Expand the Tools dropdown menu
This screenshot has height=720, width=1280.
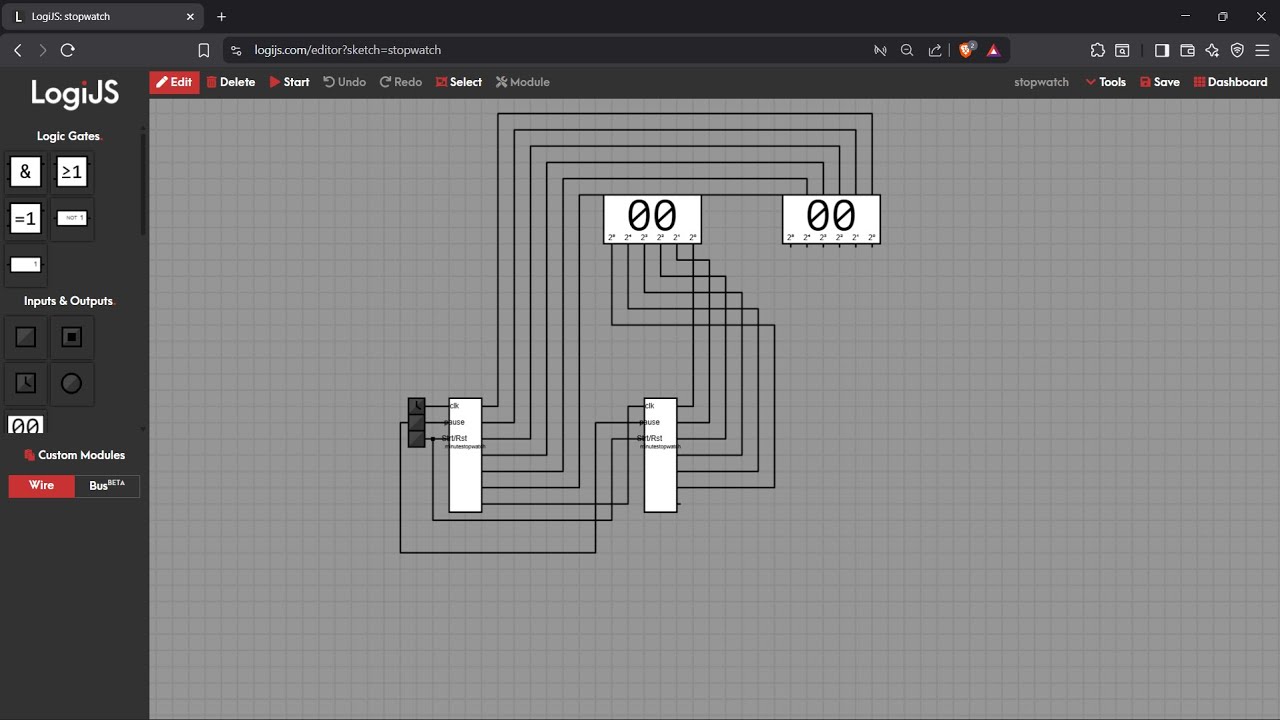1105,82
